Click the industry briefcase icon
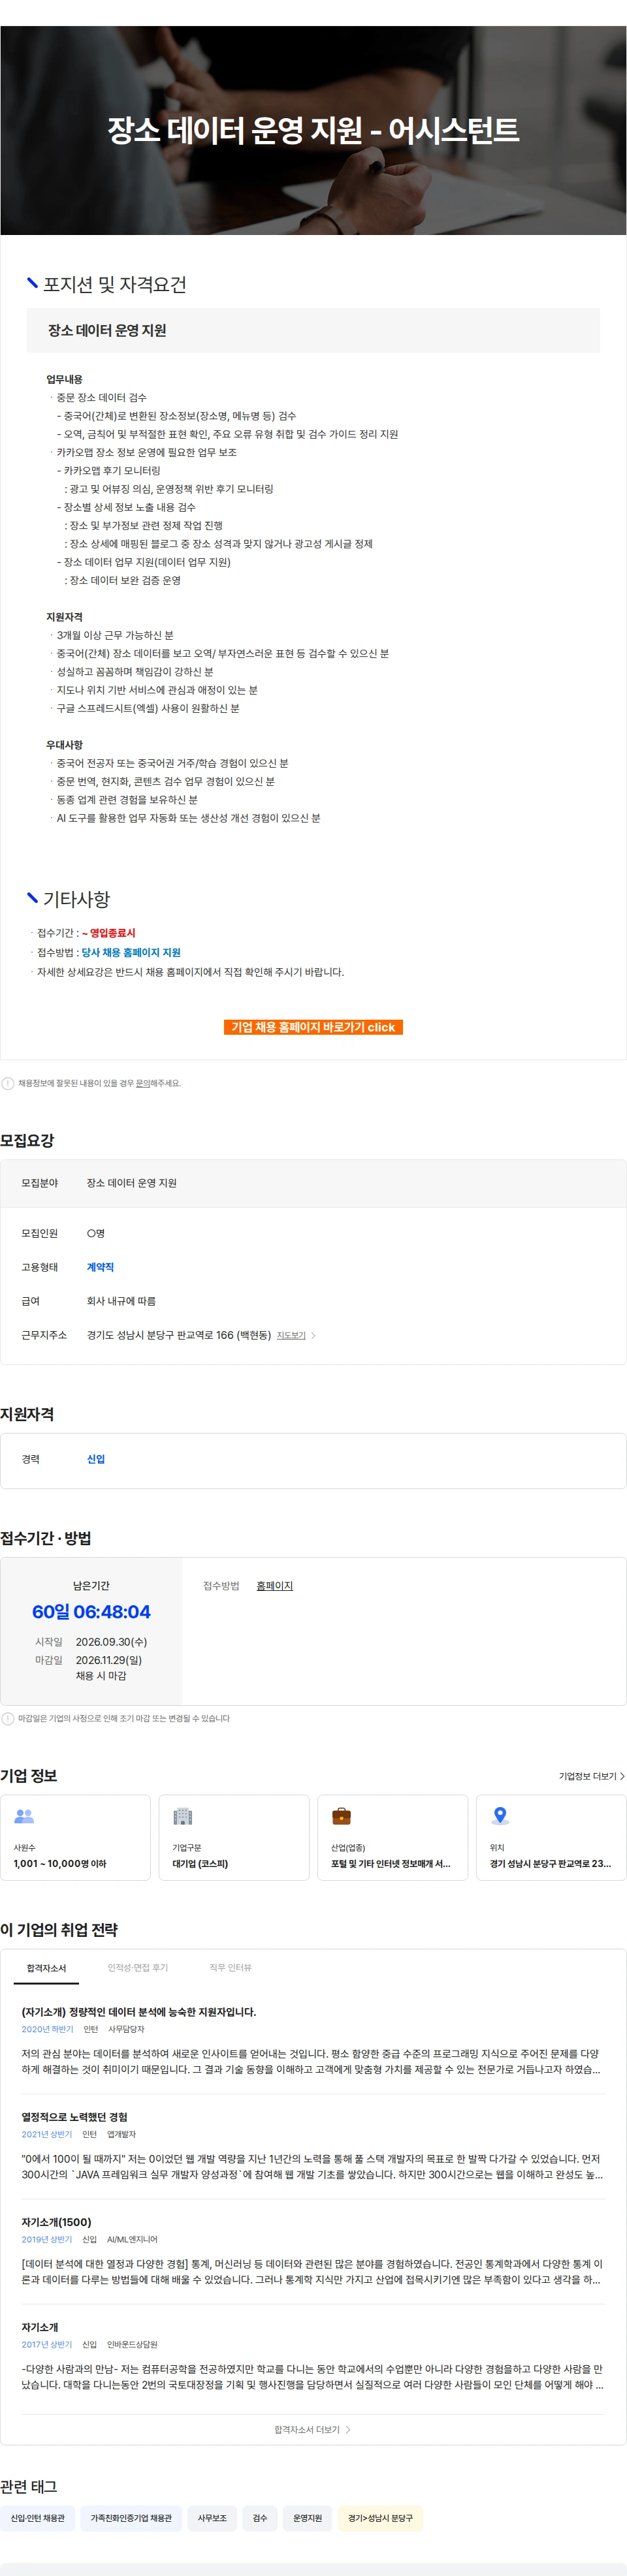This screenshot has height=2576, width=627. [341, 1815]
